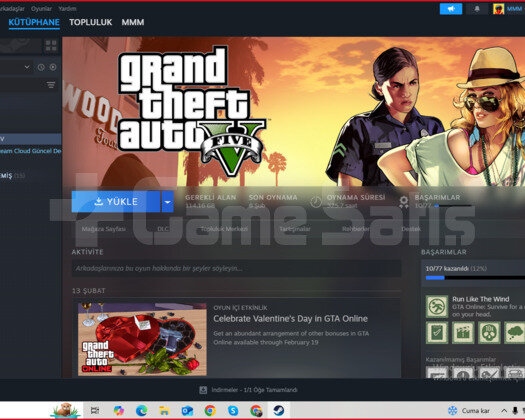Open Copilot from the taskbar
This screenshot has height=420, width=525.
point(119,410)
